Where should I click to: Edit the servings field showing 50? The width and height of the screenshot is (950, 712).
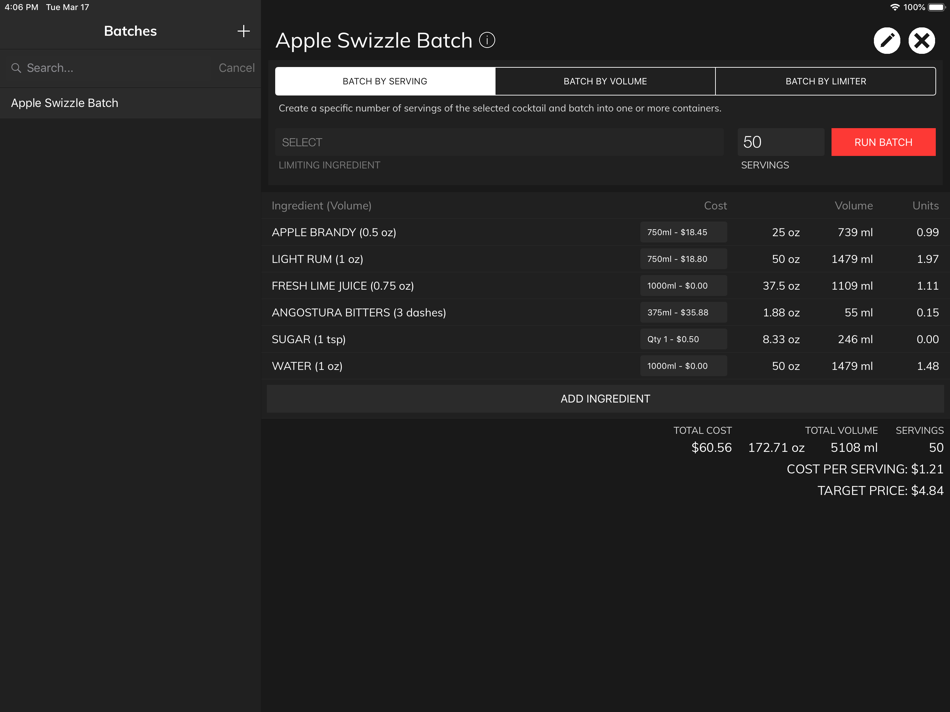coord(780,142)
